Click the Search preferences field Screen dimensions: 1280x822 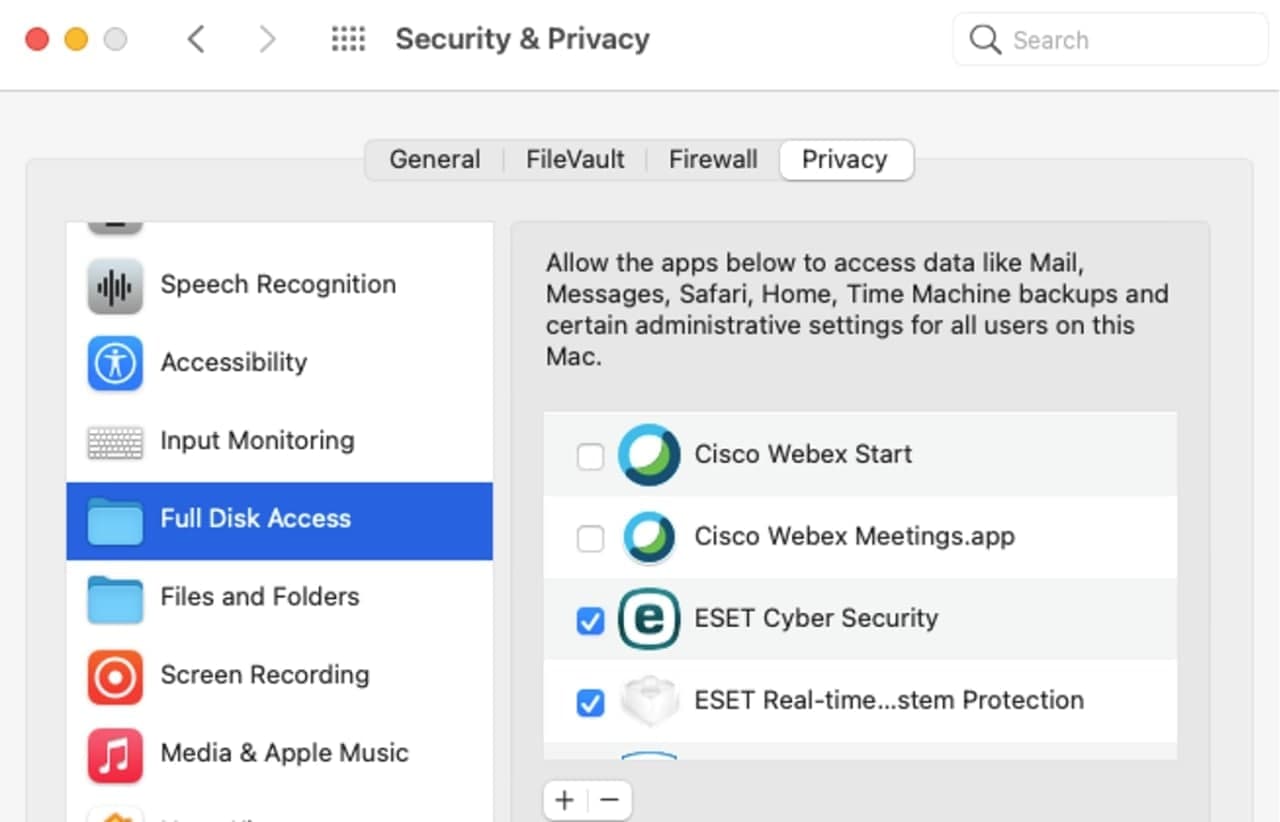(x=1110, y=40)
